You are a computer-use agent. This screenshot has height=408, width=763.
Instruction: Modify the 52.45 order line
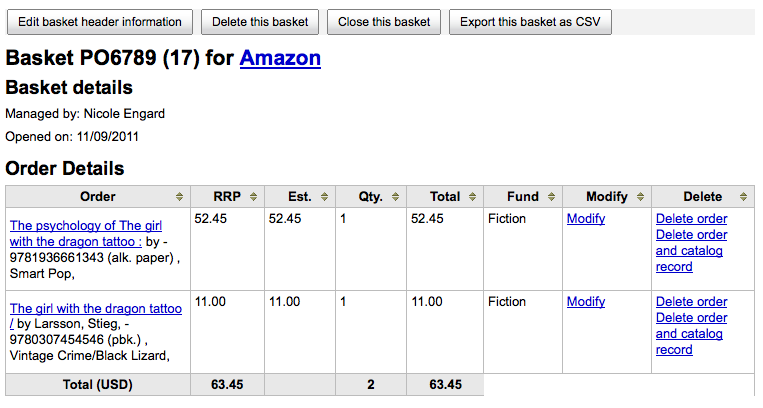[x=586, y=219]
